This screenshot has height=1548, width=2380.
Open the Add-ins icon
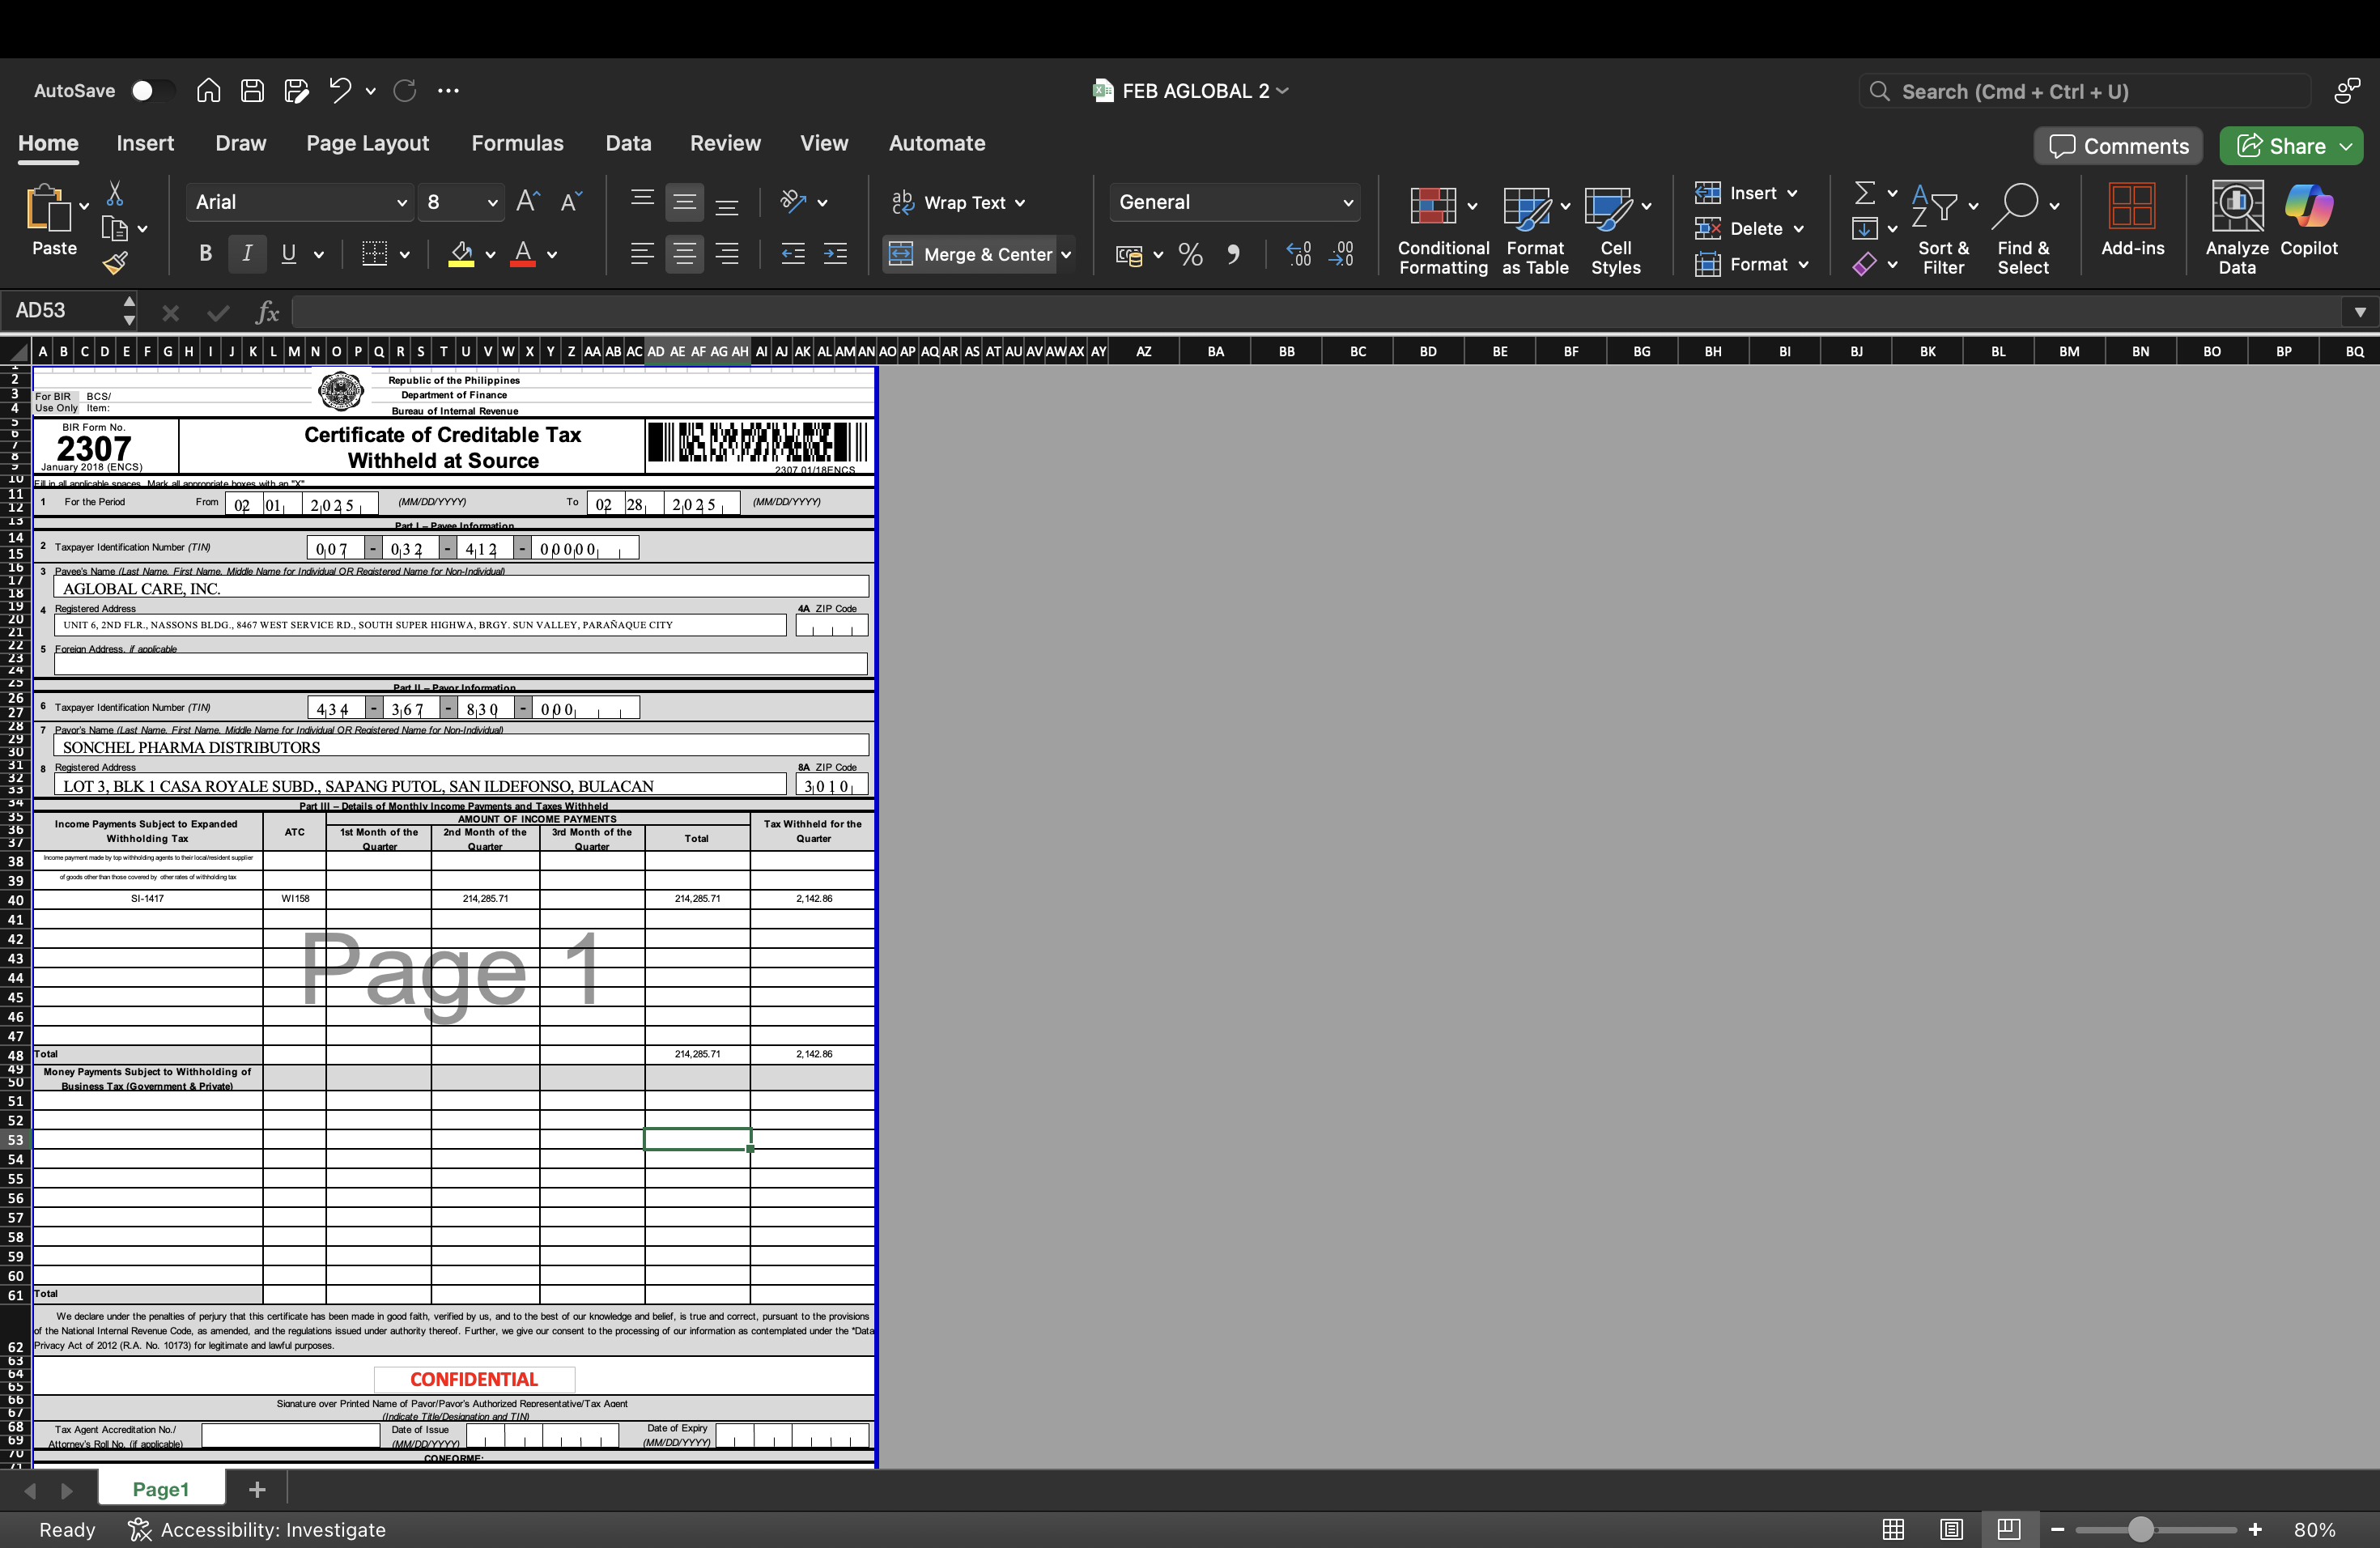pos(2132,220)
